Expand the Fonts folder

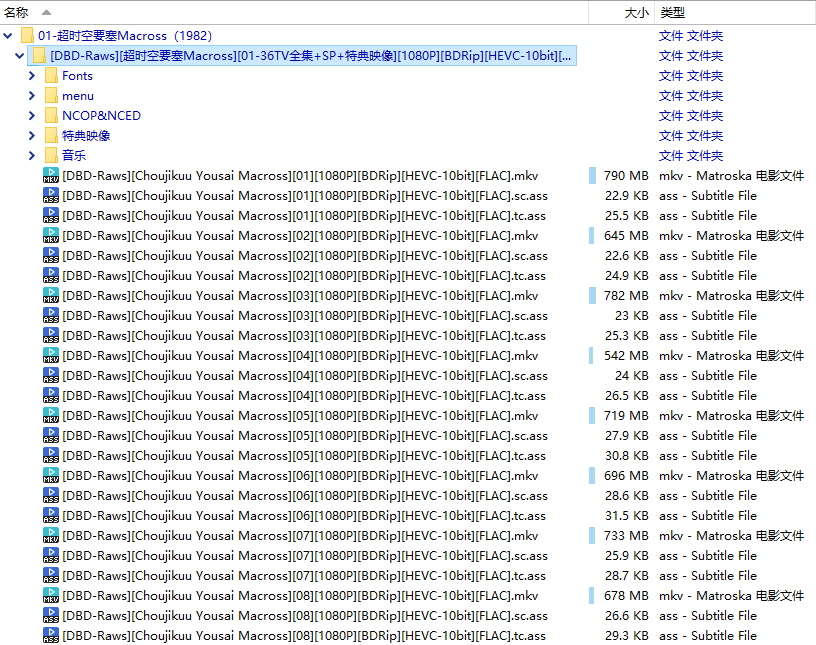click(x=32, y=76)
